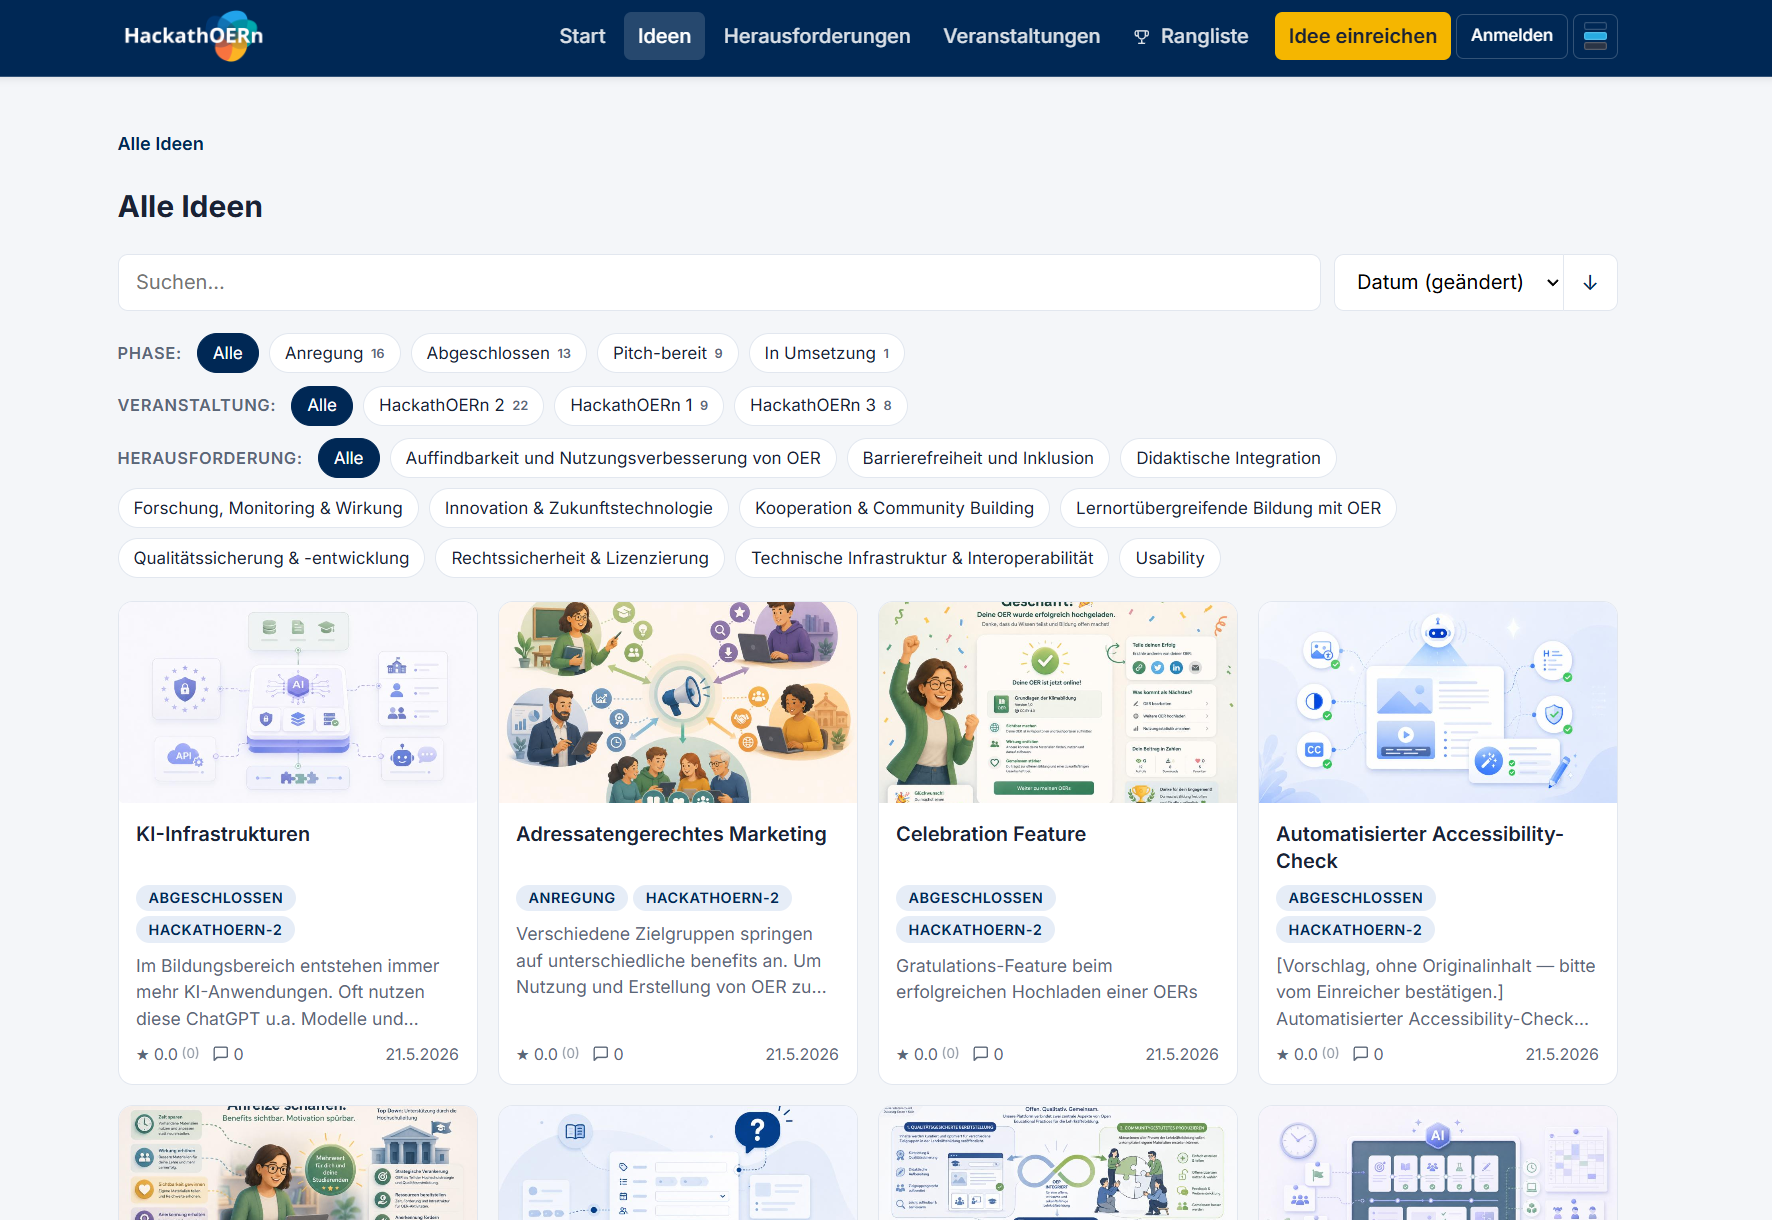1772x1220 pixels.
Task: Open the KI-Infrastrukturen idea title
Action: [x=223, y=834]
